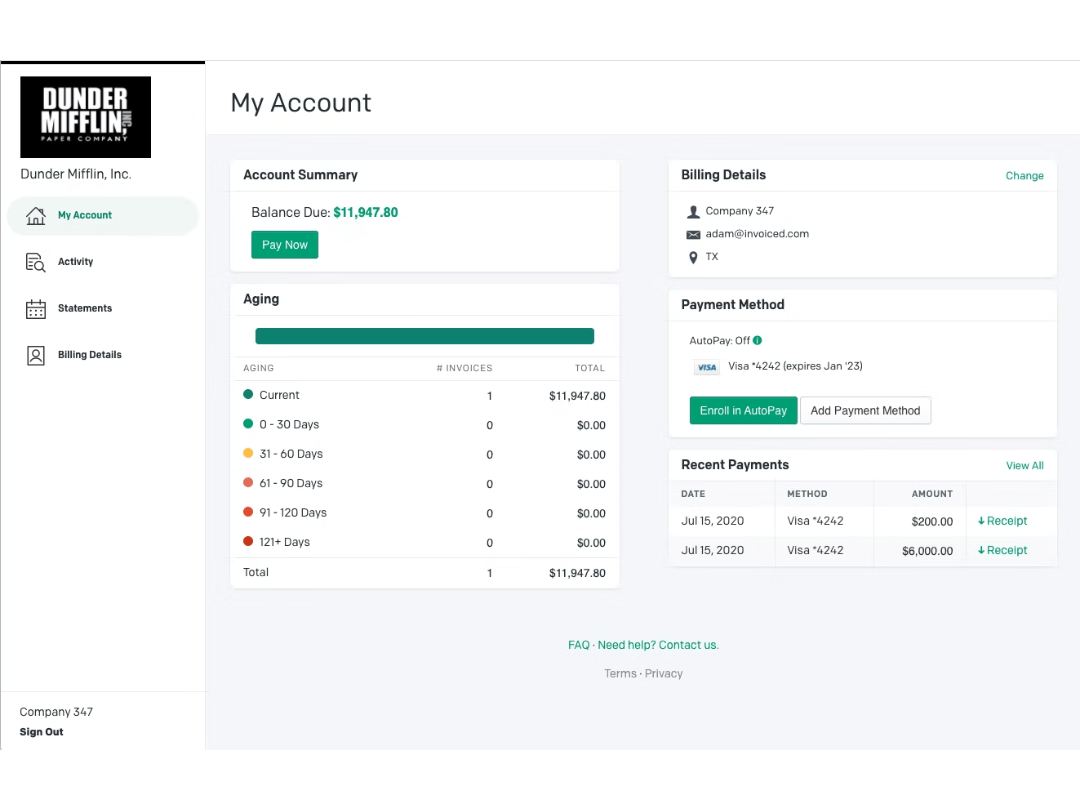1080x810 pixels.
Task: Click the Activity list icon in sidebar
Action: (x=36, y=262)
